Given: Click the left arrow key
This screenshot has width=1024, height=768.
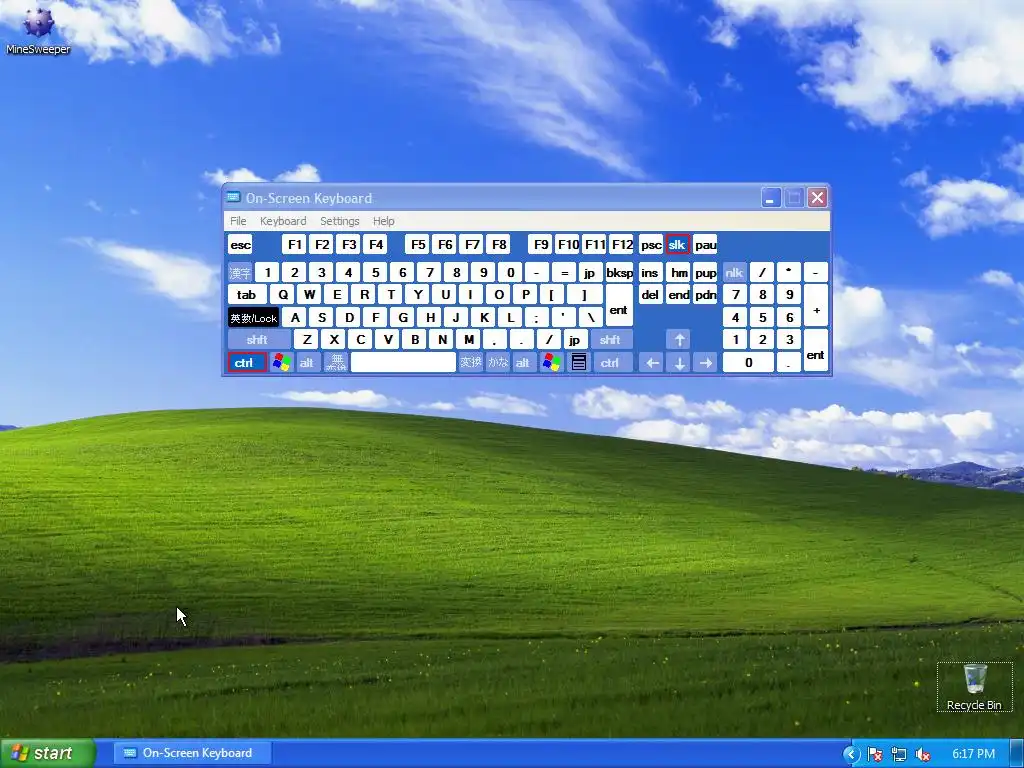Looking at the screenshot, I should pyautogui.click(x=652, y=362).
